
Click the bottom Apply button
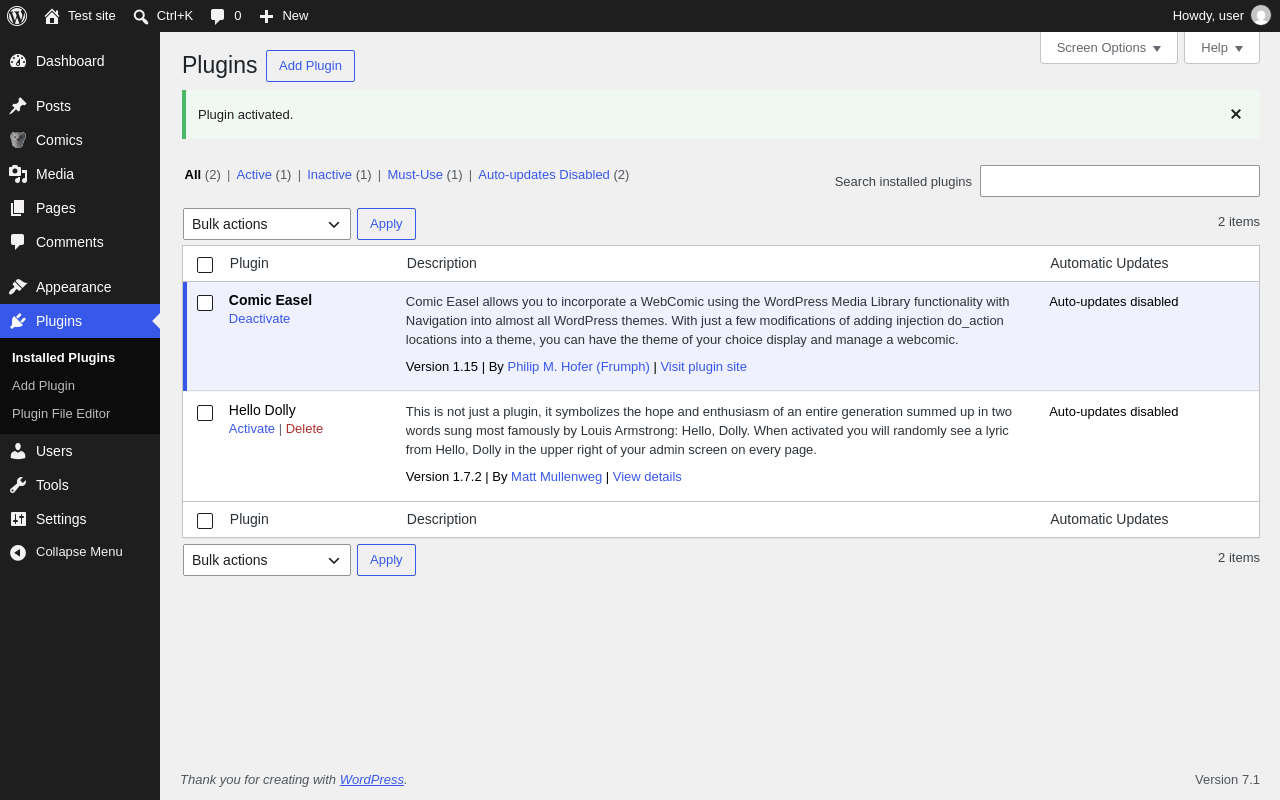point(386,560)
